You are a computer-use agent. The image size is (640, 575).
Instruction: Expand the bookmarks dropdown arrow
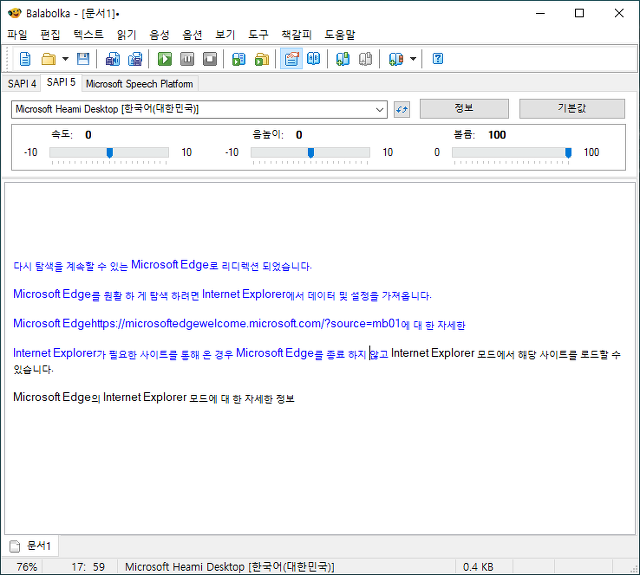[x=413, y=59]
